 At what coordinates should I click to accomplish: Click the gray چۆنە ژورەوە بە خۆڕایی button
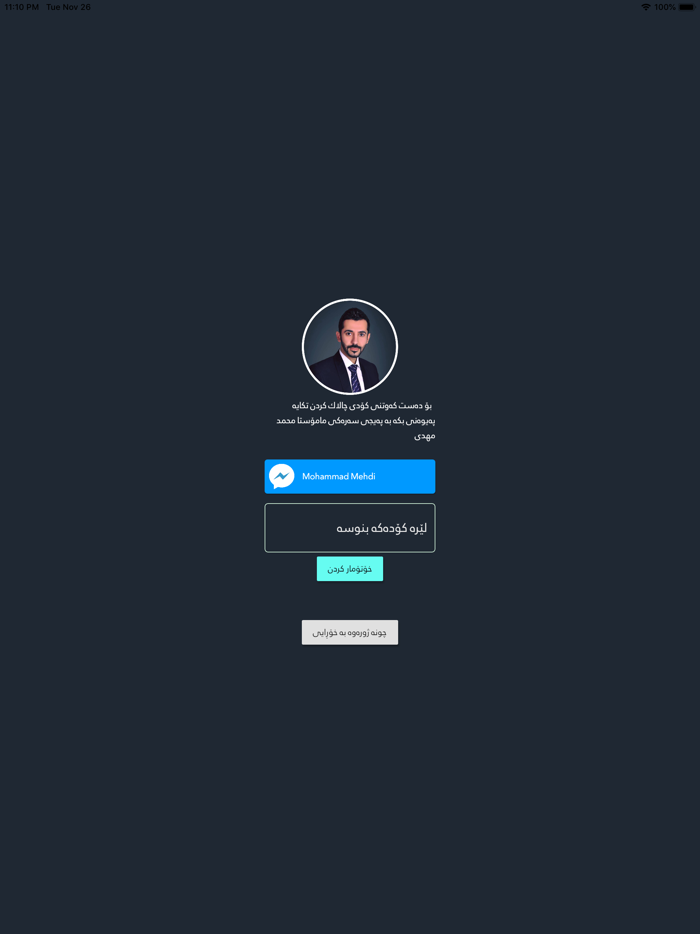tap(350, 632)
